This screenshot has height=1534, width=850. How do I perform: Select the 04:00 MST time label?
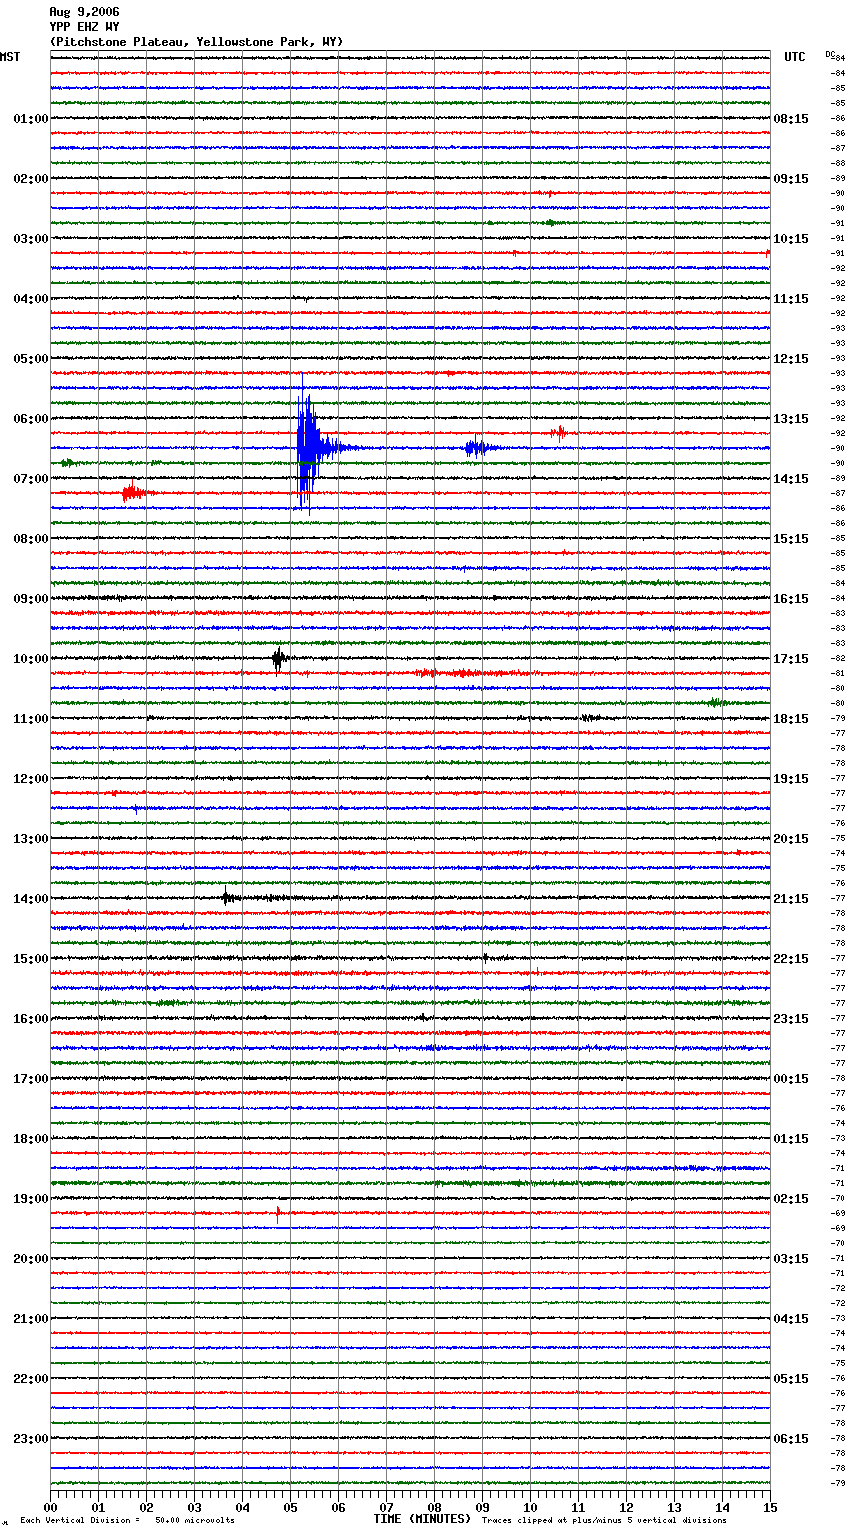(31, 299)
